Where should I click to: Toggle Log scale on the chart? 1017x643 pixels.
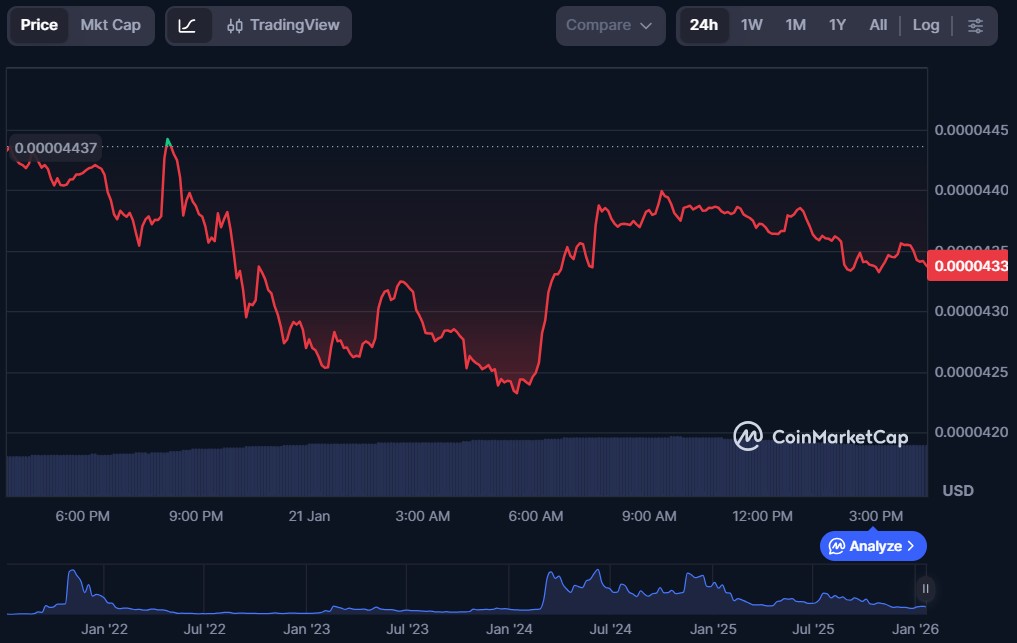925,25
